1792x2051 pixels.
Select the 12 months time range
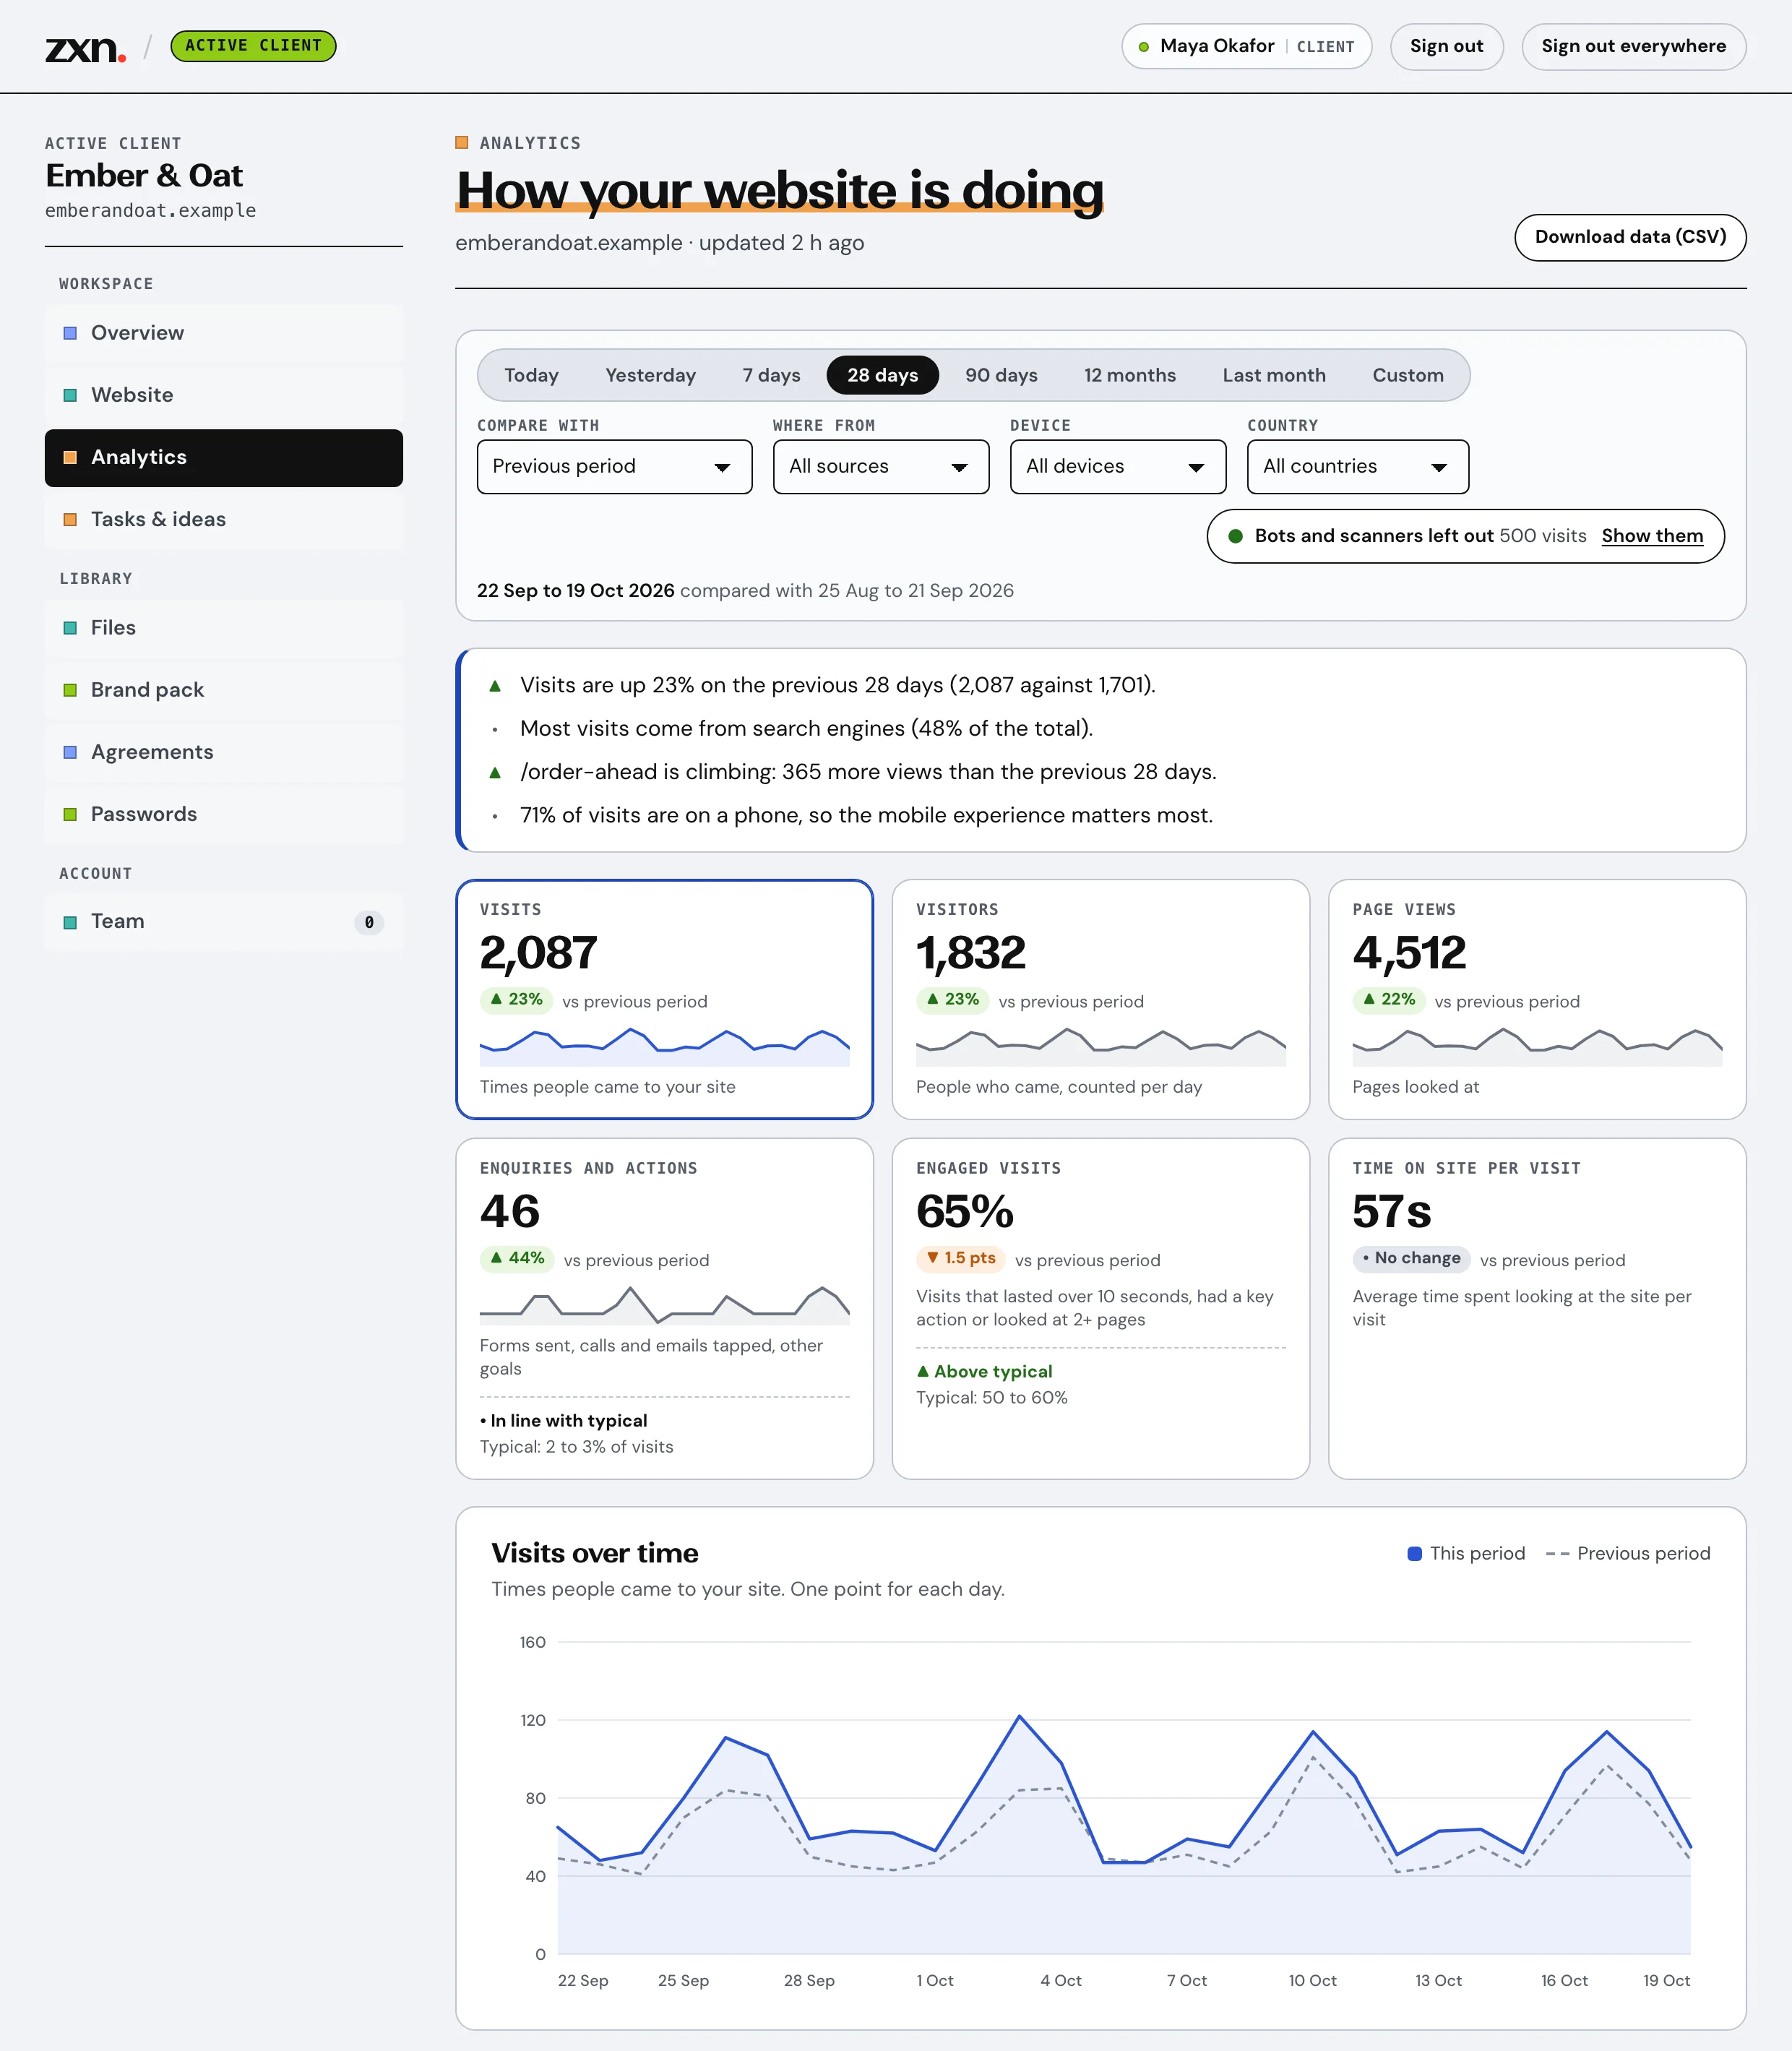coord(1130,375)
